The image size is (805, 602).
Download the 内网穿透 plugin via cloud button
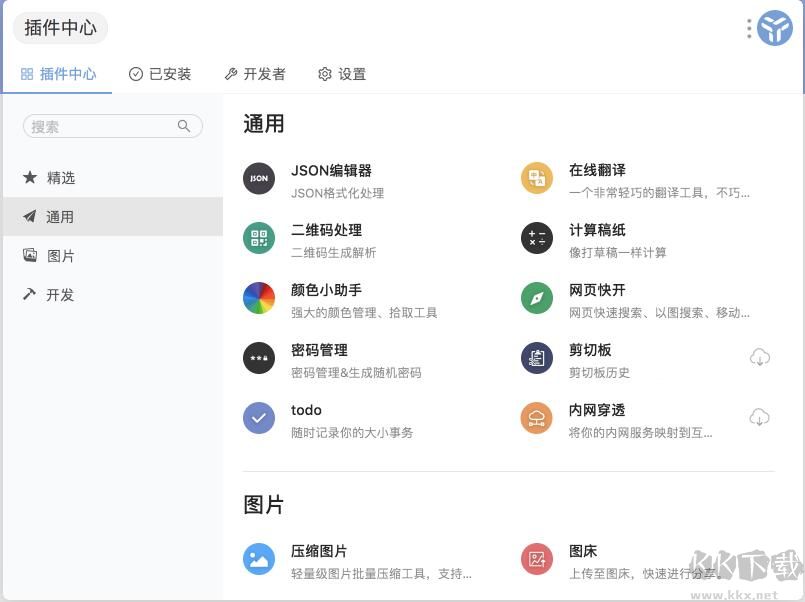tap(760, 418)
